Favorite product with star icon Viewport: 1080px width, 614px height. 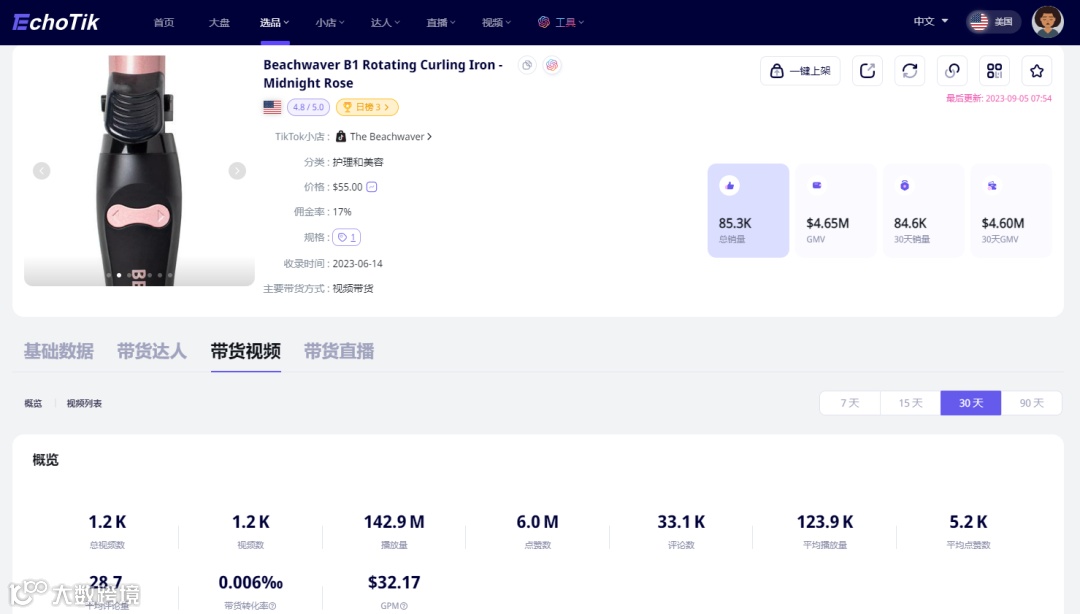coord(1037,70)
